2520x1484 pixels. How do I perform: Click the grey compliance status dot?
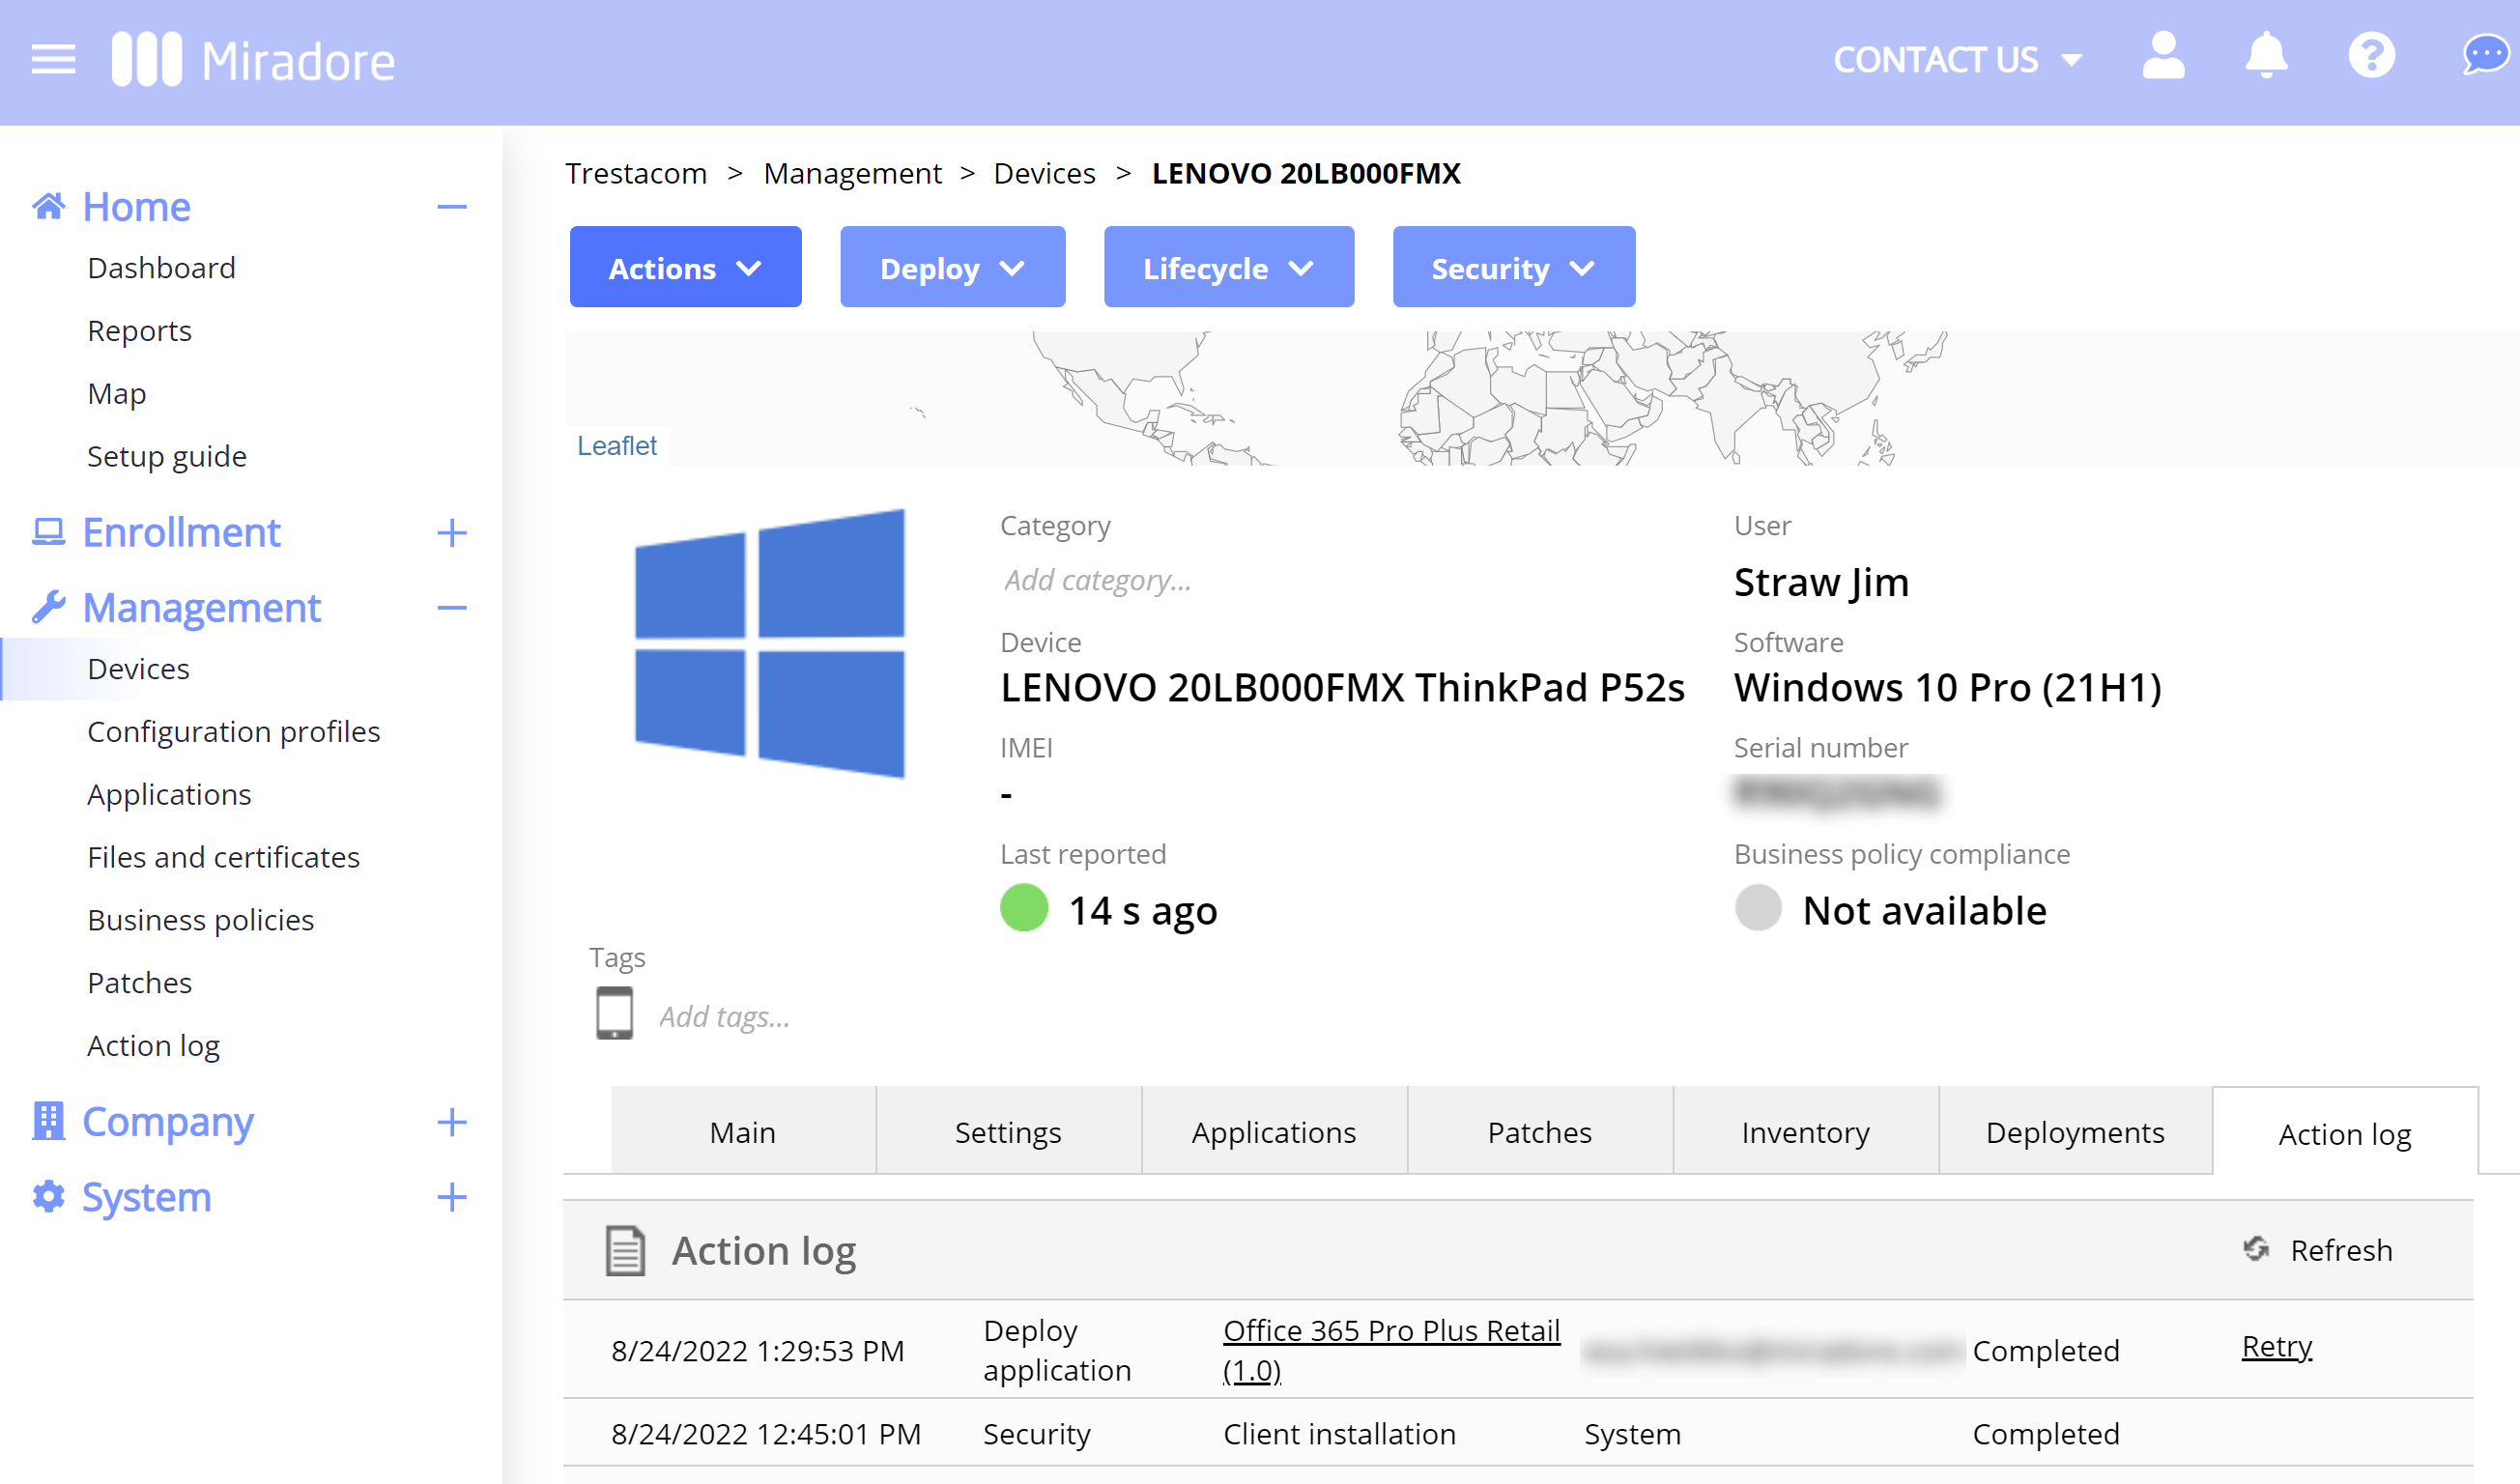tap(1757, 908)
